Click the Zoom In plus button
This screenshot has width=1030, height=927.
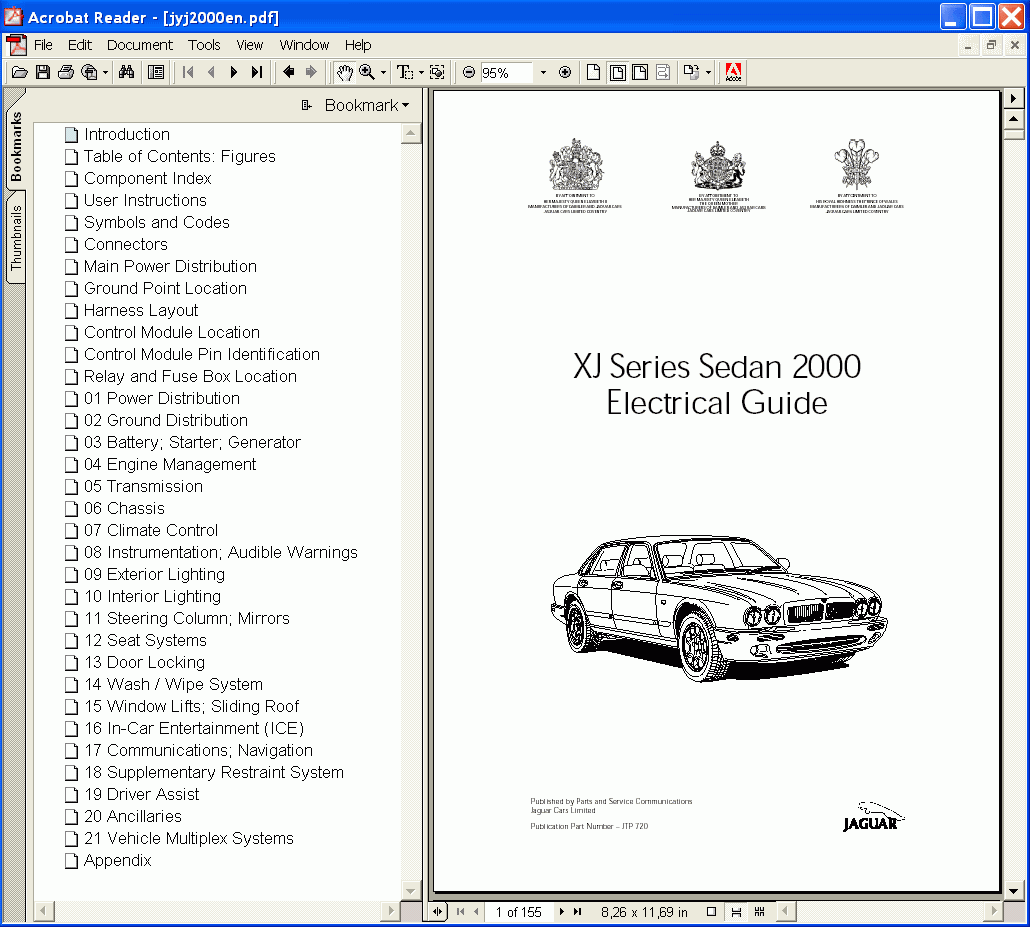(x=565, y=72)
